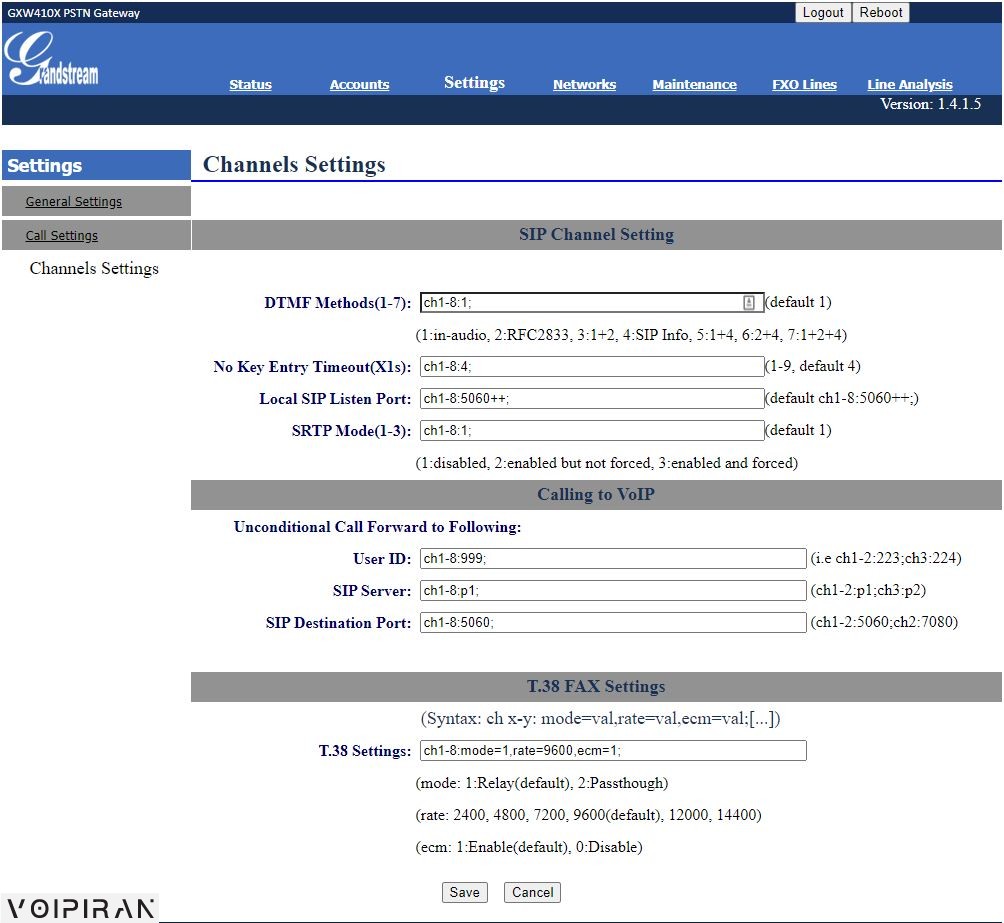Click the SIP Destination Port label
The width and height of the screenshot is (1004, 923).
(x=339, y=623)
